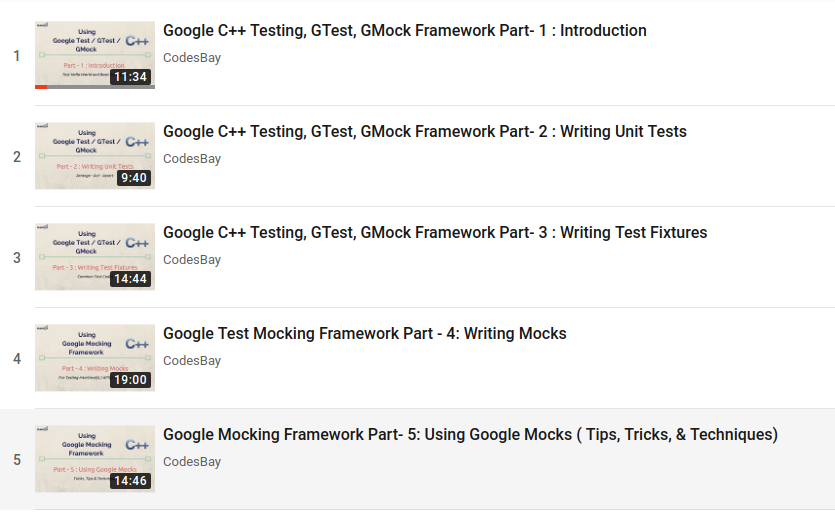Click the 11:34 duration badge
This screenshot has height=512, width=835.
pos(131,77)
